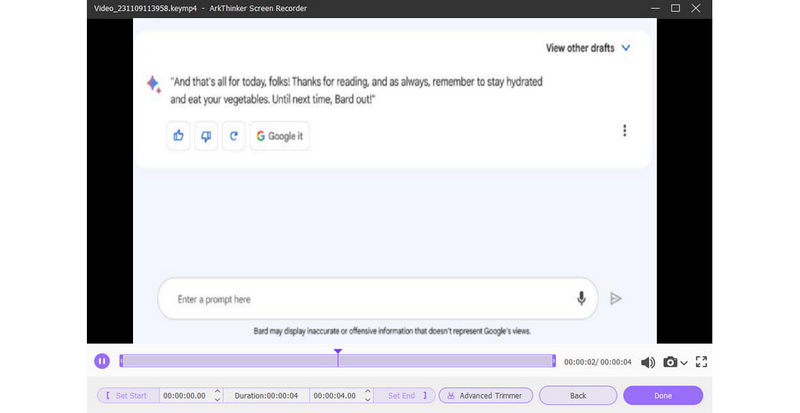800x413 pixels.
Task: Take a snapshot with camera icon
Action: click(670, 362)
